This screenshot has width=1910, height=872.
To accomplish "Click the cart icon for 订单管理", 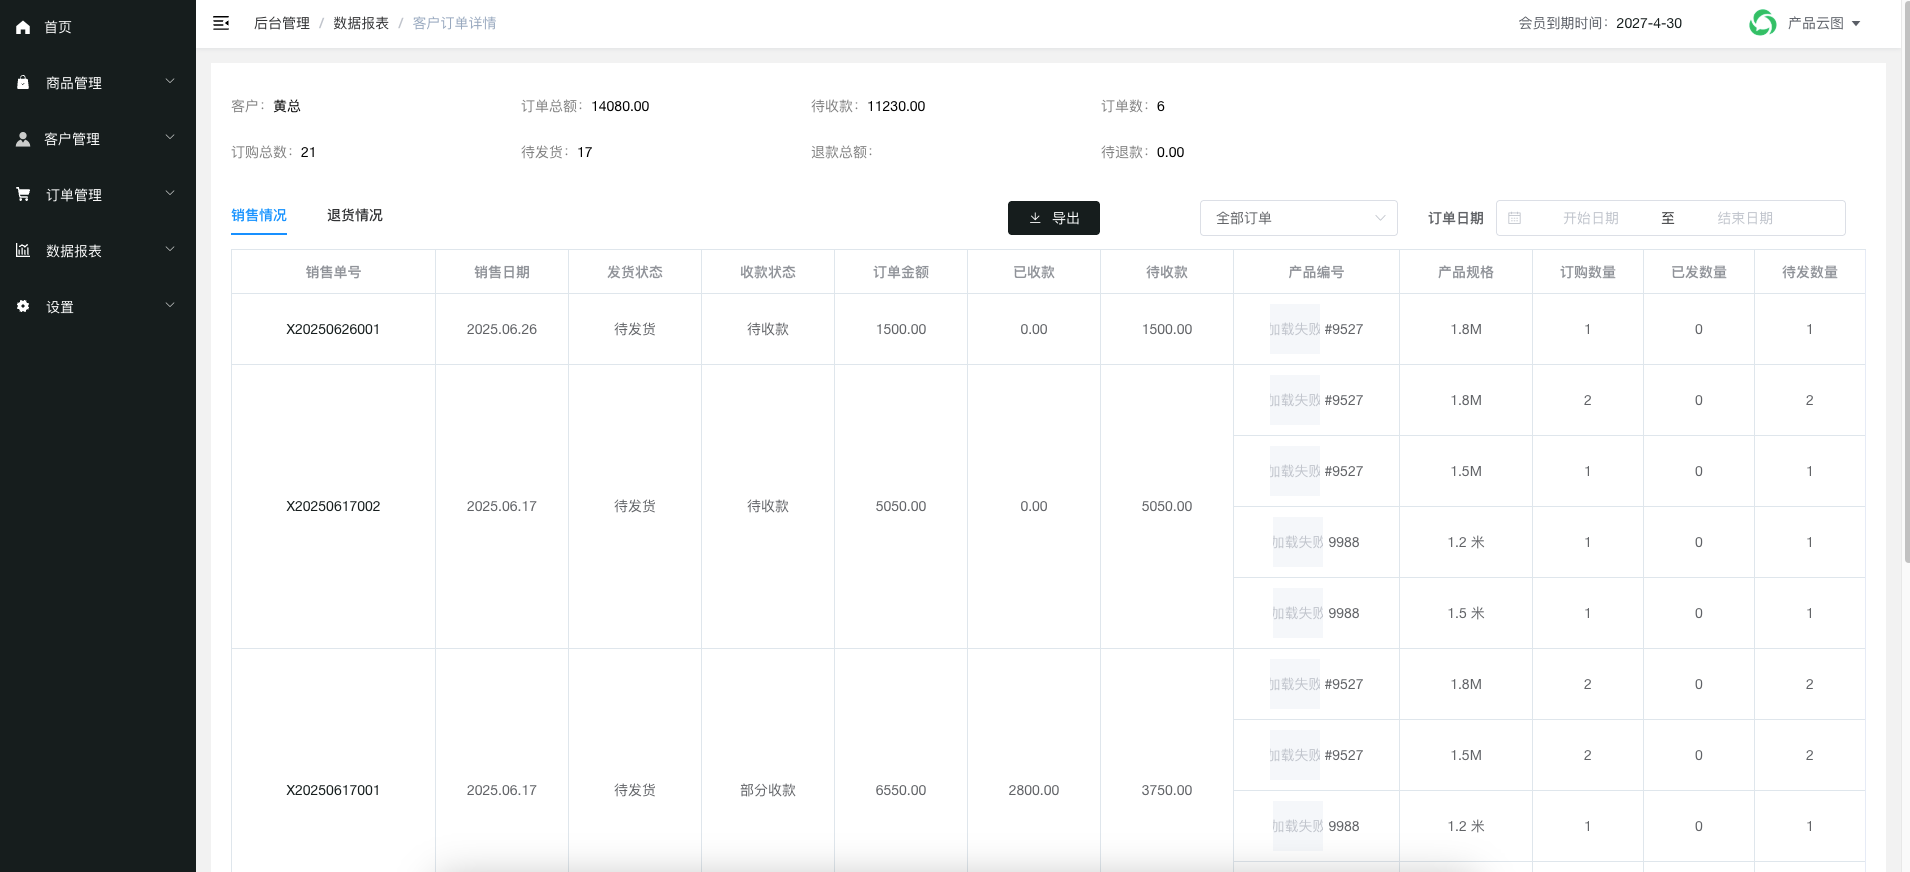I will pos(23,195).
